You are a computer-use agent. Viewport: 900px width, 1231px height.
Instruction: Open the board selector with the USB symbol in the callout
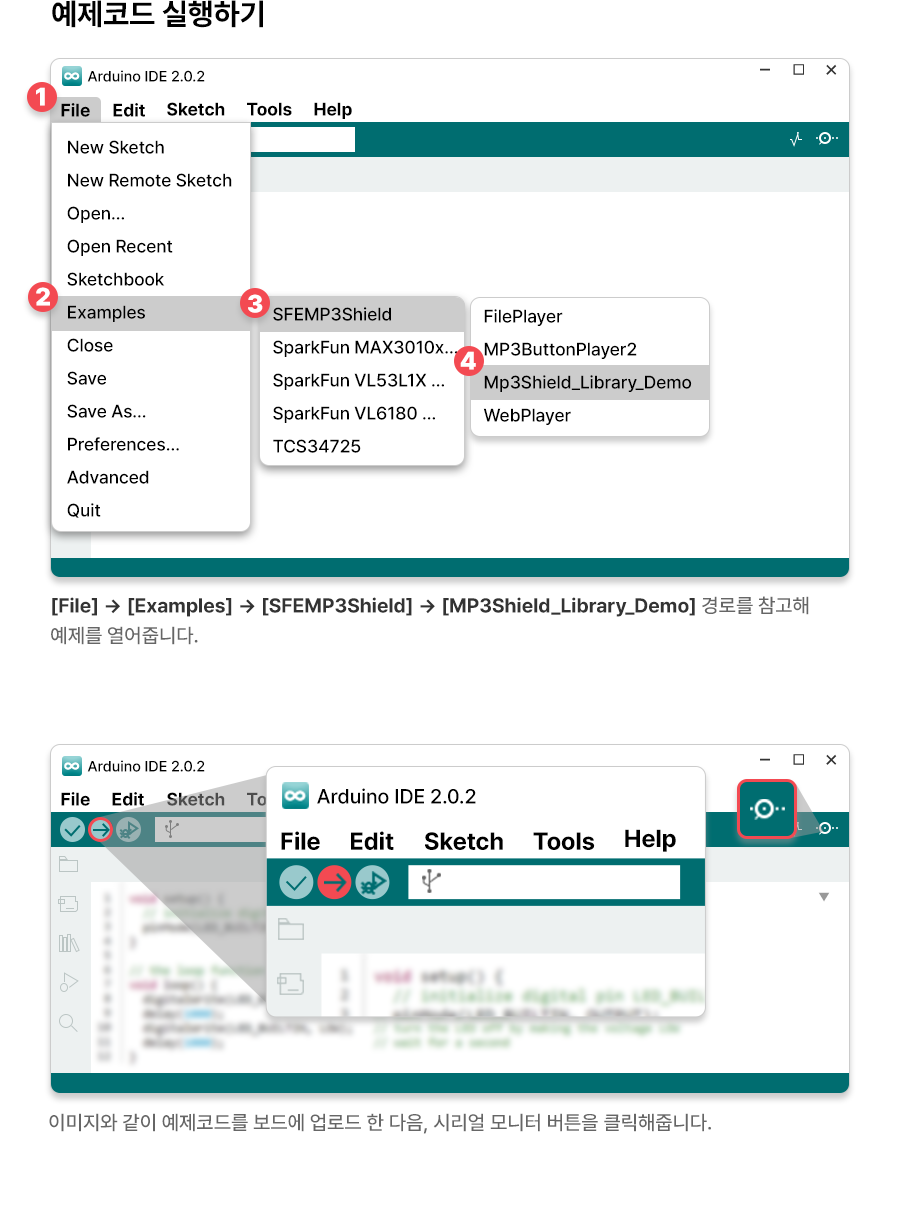tap(543, 882)
